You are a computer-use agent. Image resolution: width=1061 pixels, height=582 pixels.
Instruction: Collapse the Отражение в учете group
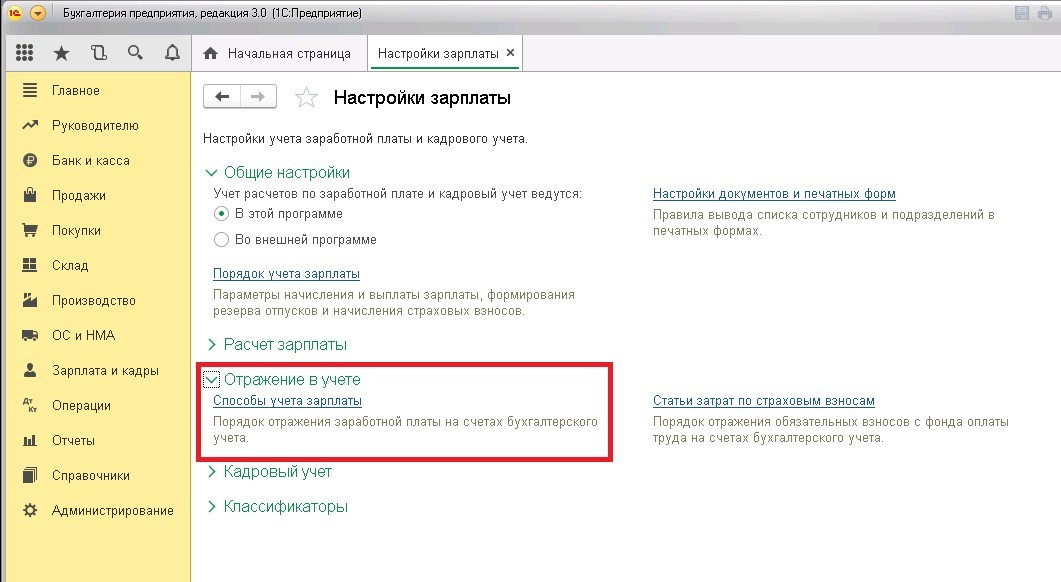[x=211, y=380]
